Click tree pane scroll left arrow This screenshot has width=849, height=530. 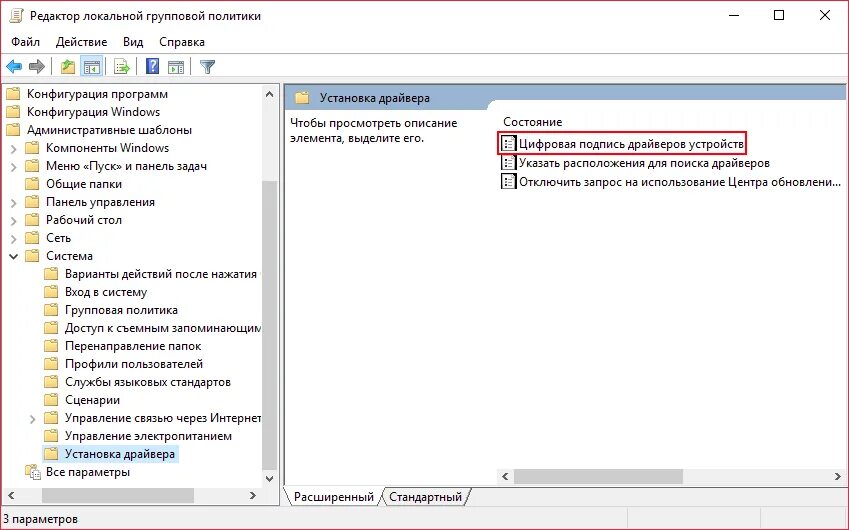point(11,495)
